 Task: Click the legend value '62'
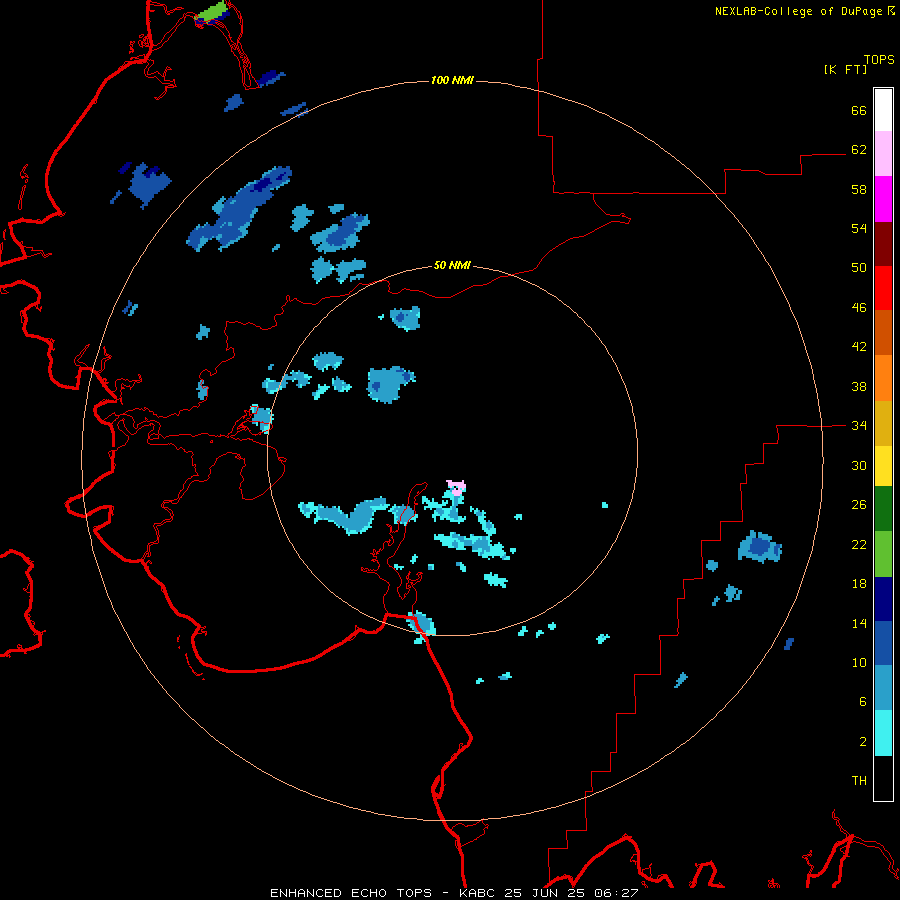coord(859,150)
